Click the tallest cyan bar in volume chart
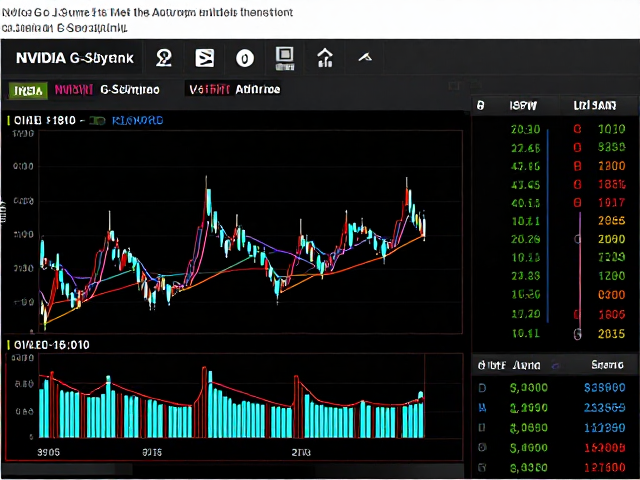This screenshot has width=640, height=480. pos(210,404)
